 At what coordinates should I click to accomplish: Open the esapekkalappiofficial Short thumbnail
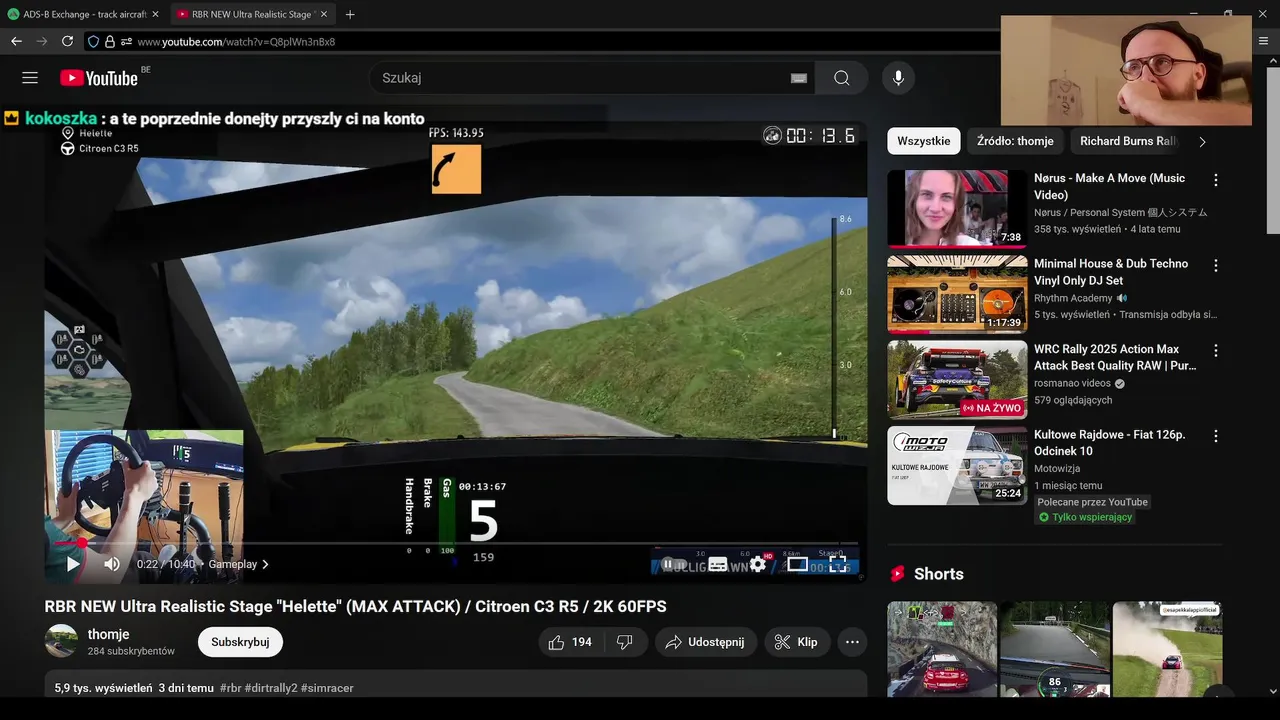(x=1167, y=649)
